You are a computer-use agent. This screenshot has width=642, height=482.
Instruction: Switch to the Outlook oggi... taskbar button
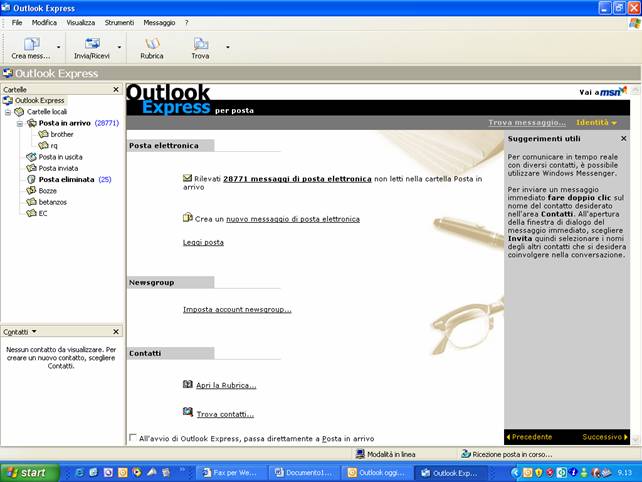pos(377,473)
